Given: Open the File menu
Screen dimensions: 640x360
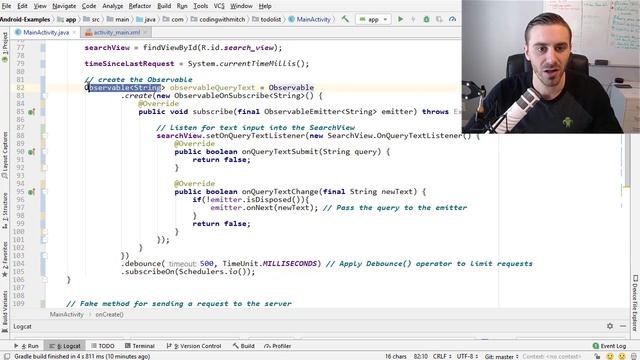Looking at the screenshot, I should pos(7,6).
